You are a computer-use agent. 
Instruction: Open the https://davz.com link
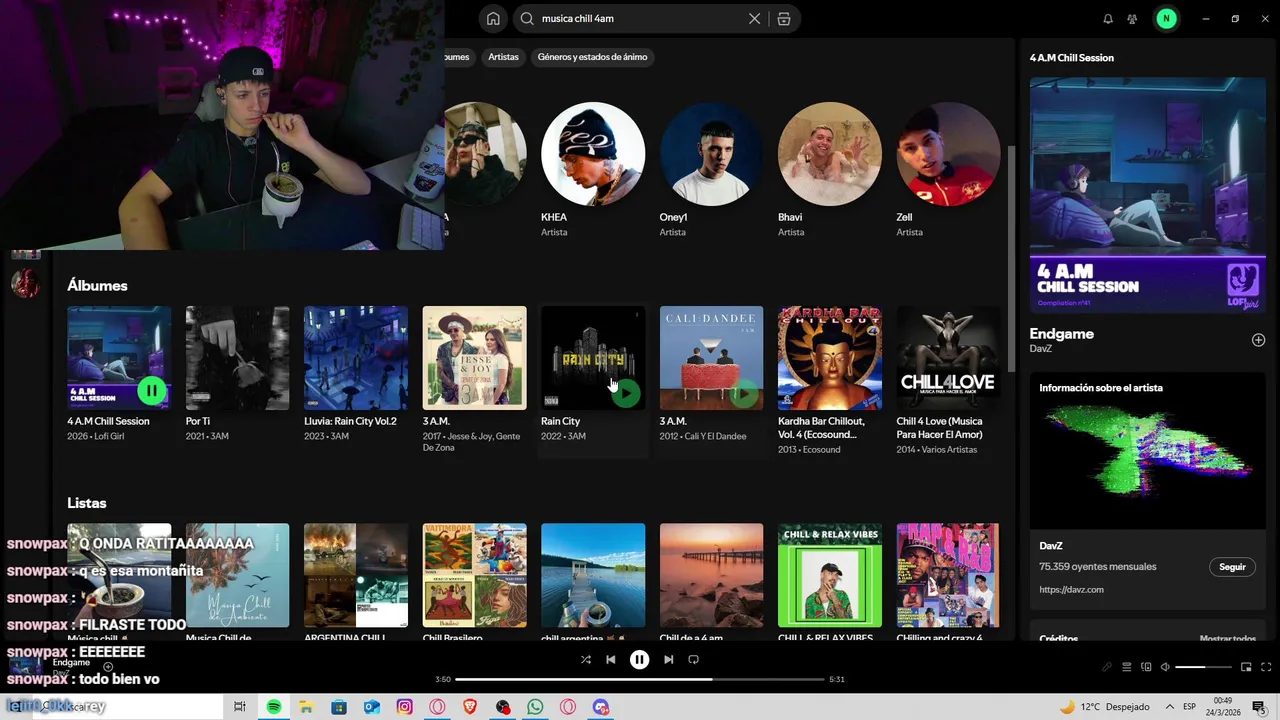pos(1071,590)
